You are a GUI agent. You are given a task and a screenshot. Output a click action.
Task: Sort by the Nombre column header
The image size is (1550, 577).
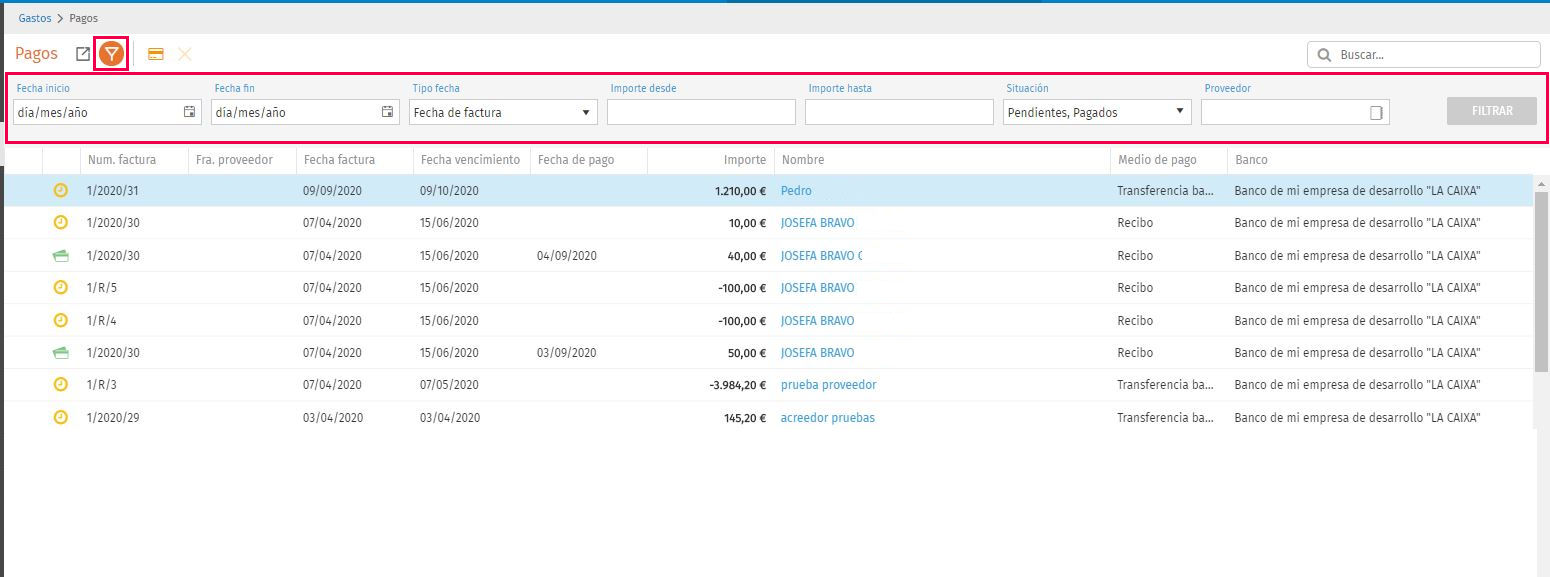coord(803,160)
